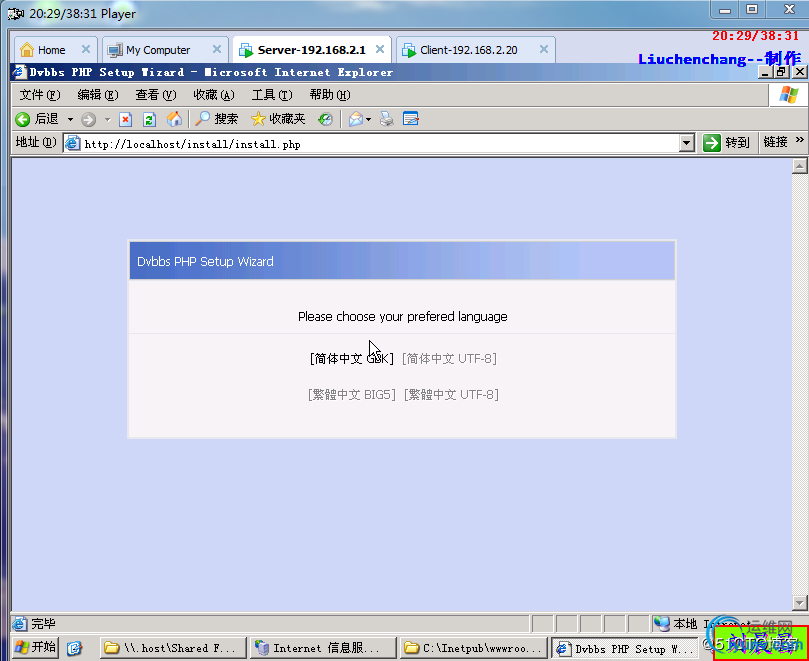Click the Print printer icon
Image resolution: width=809 pixels, height=661 pixels.
386,119
